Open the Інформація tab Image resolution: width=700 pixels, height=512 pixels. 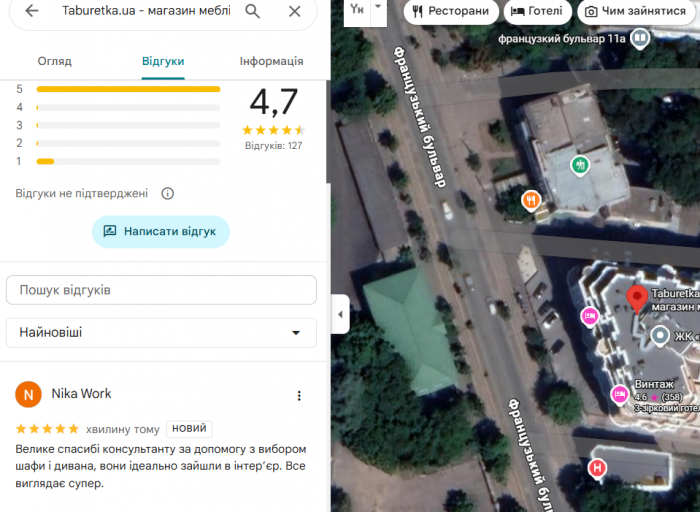(x=271, y=61)
